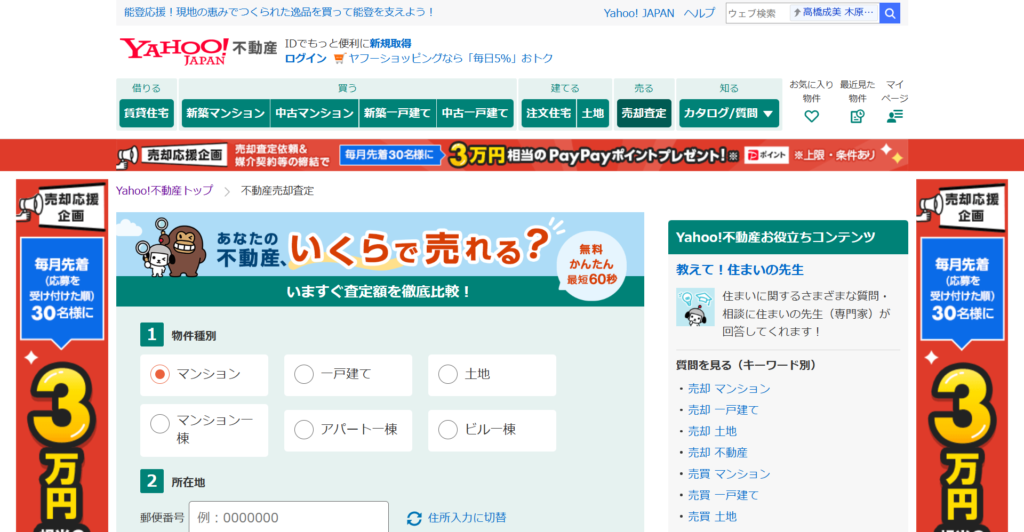
Task: Open the 売却 マンション keyword link
Action: (x=729, y=388)
